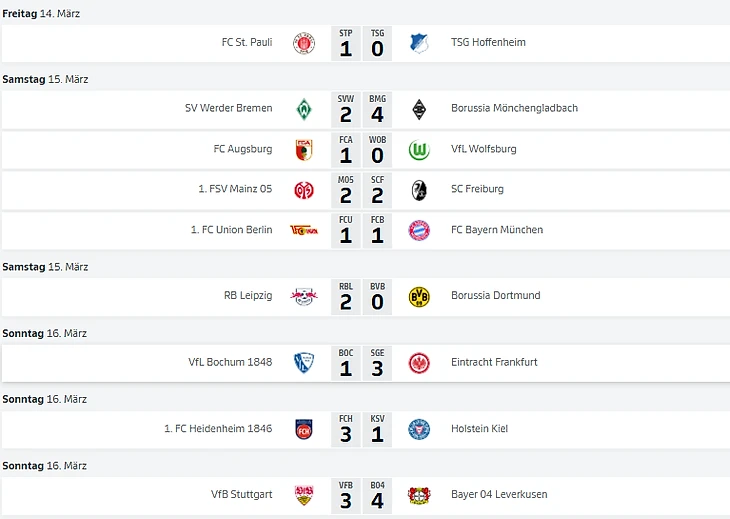Open the VfB Stuttgart crest icon

click(304, 495)
